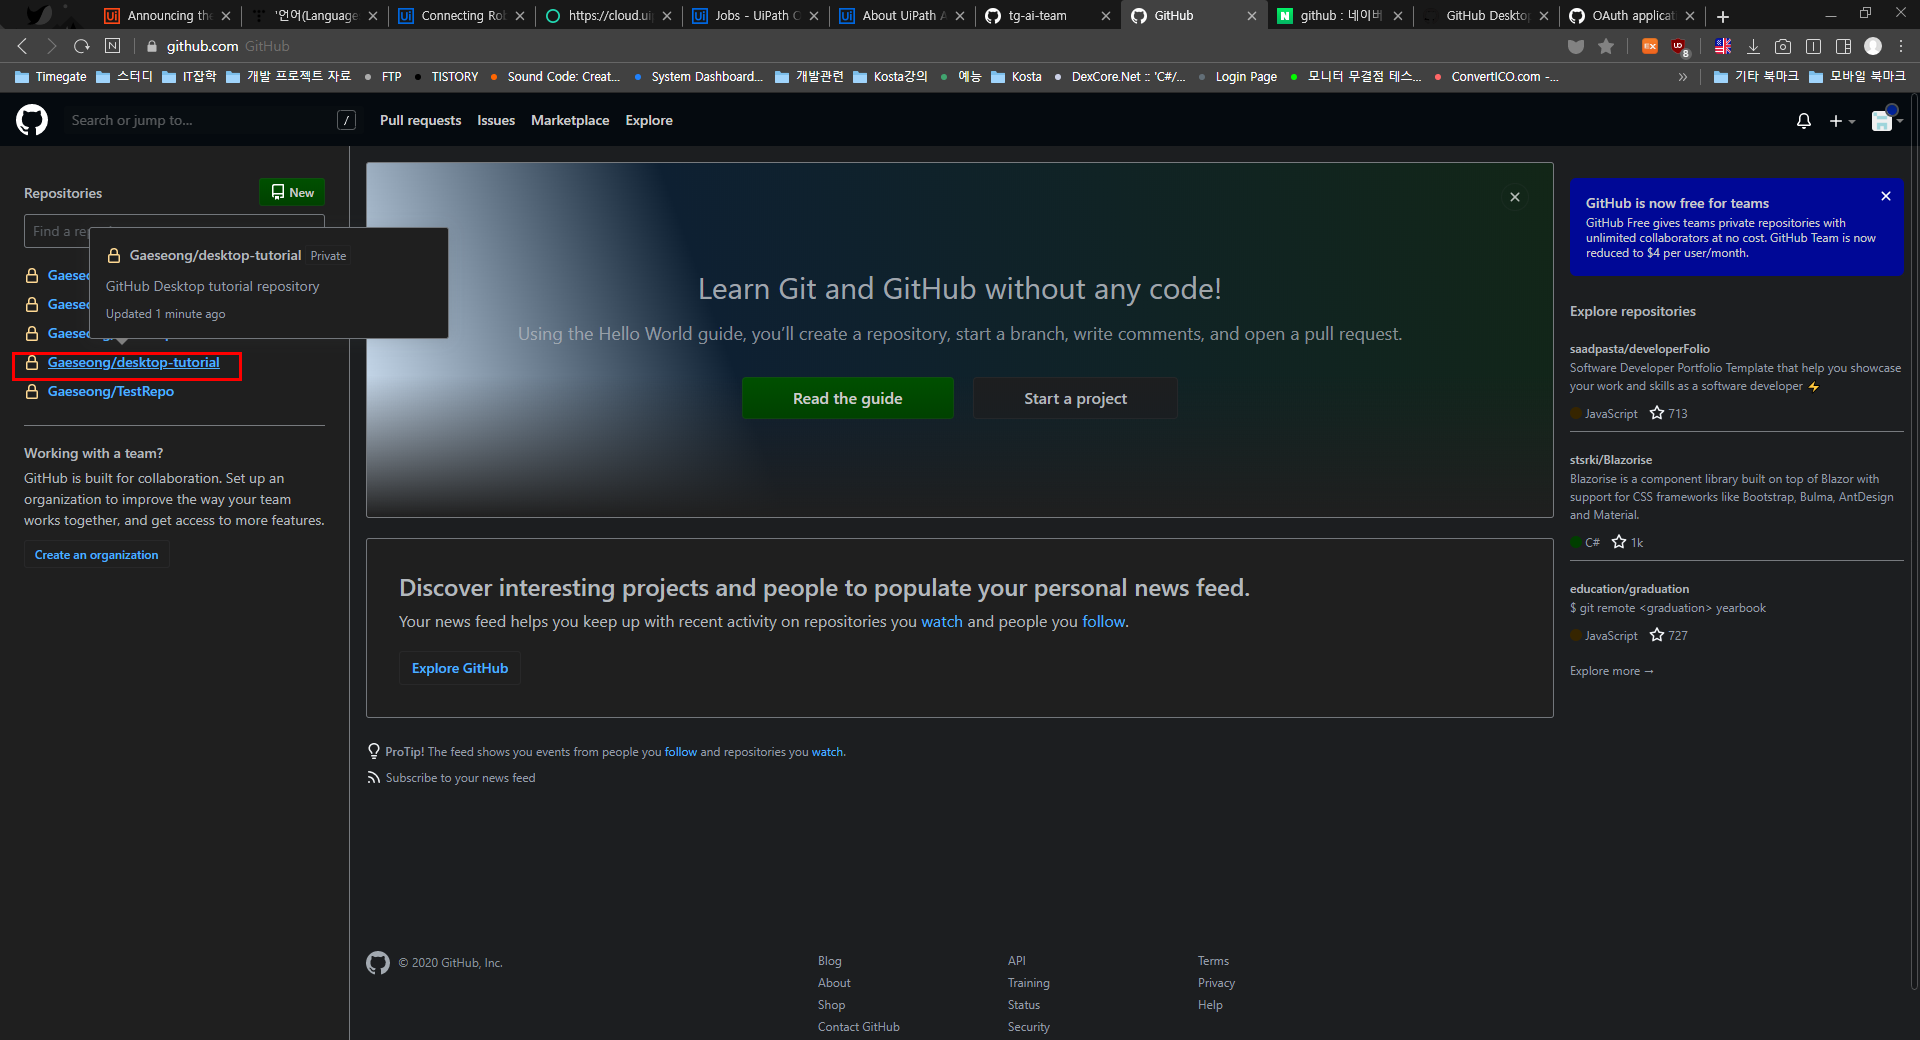Screen dimensions: 1920x1040
Task: Close the GitHub is now free notice
Action: click(1886, 196)
